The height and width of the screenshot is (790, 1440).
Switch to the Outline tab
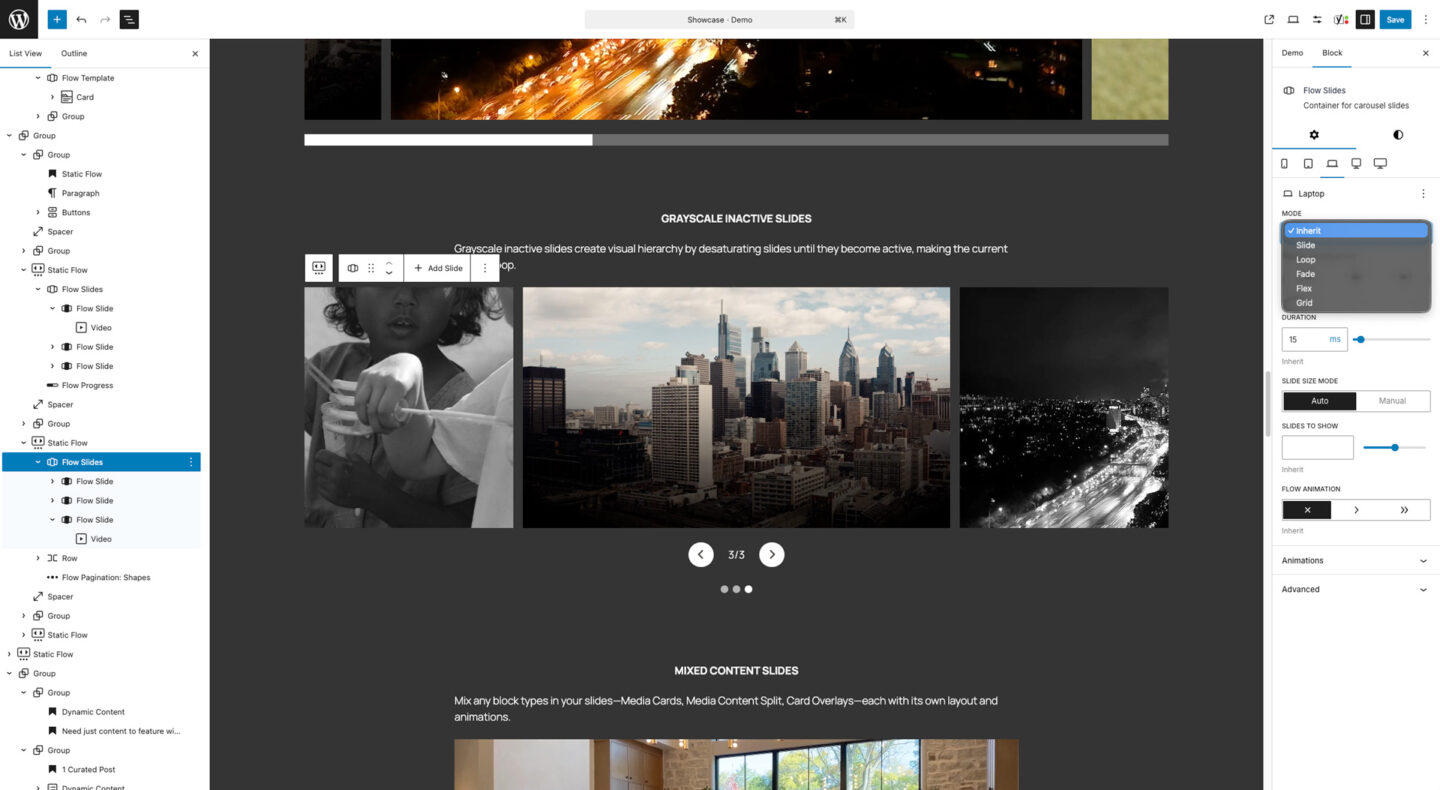click(74, 54)
